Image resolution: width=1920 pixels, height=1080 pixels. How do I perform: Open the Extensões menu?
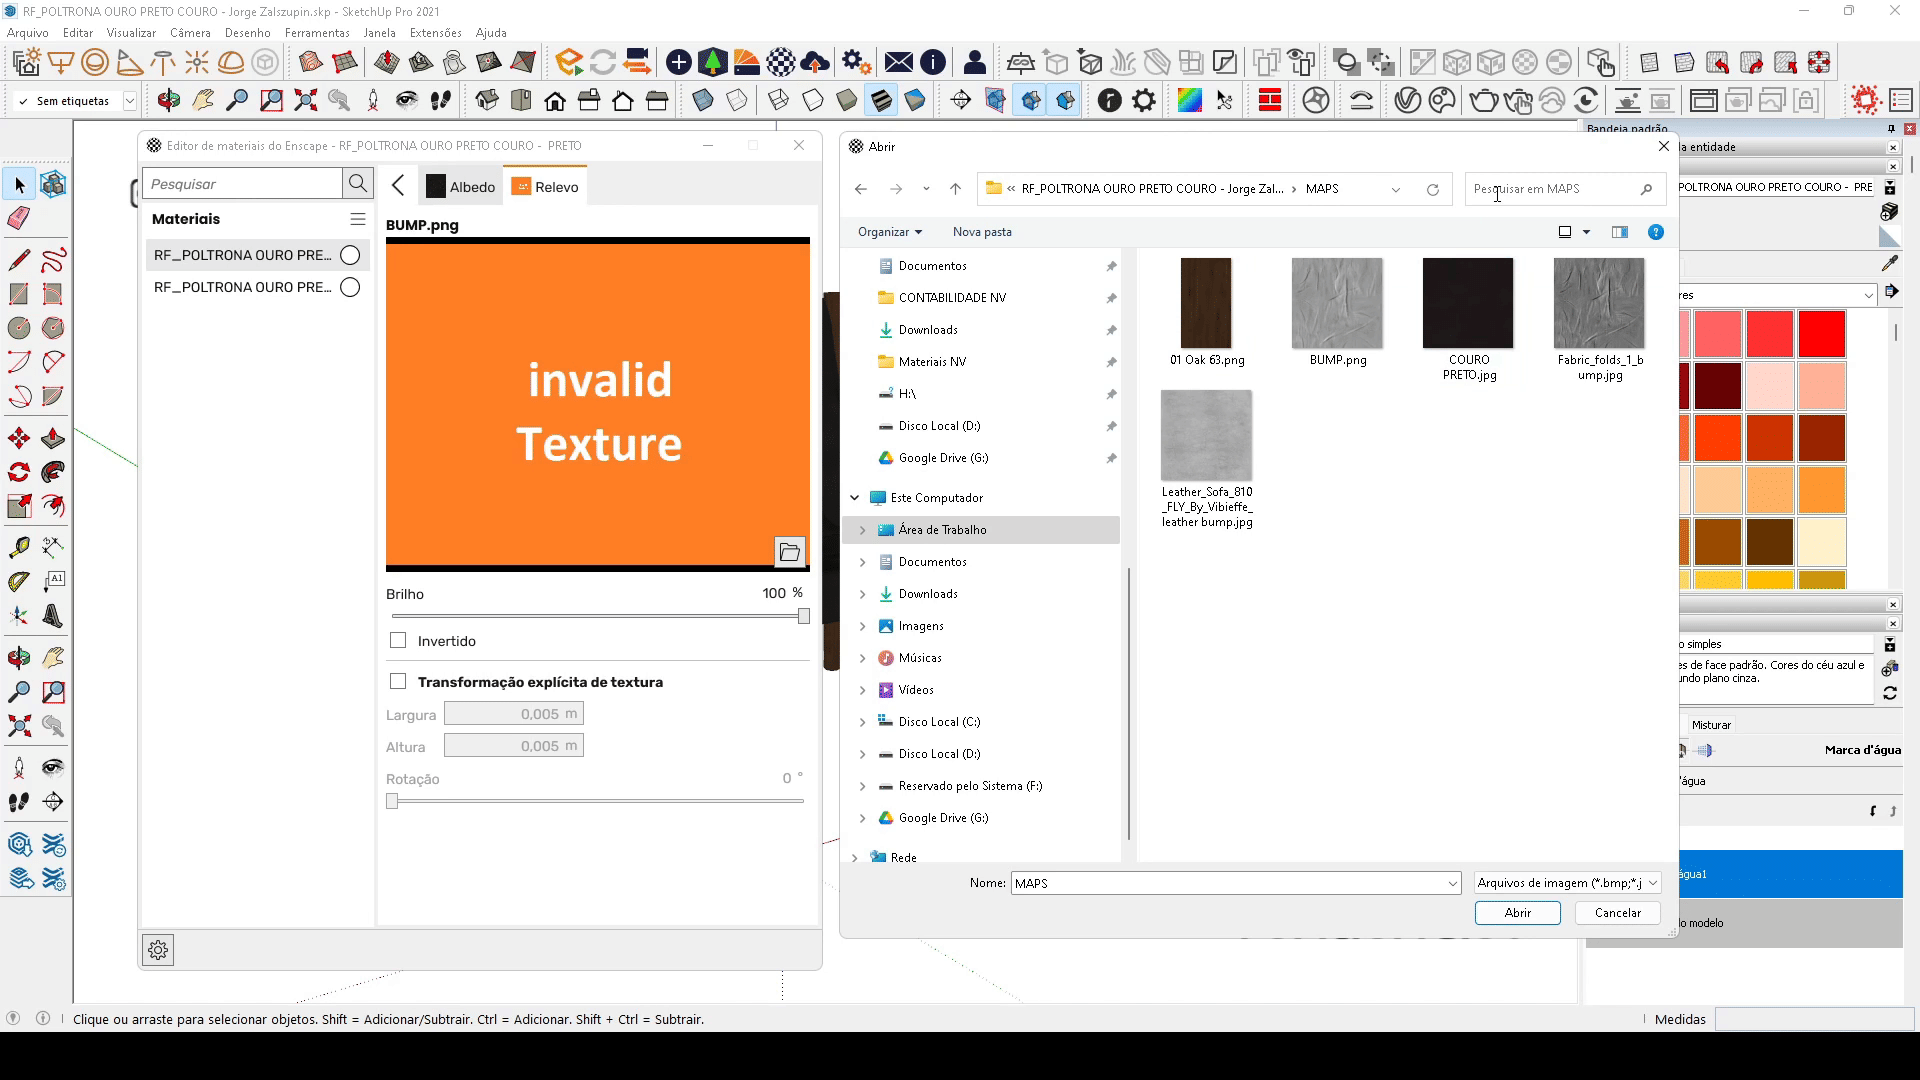(x=435, y=32)
